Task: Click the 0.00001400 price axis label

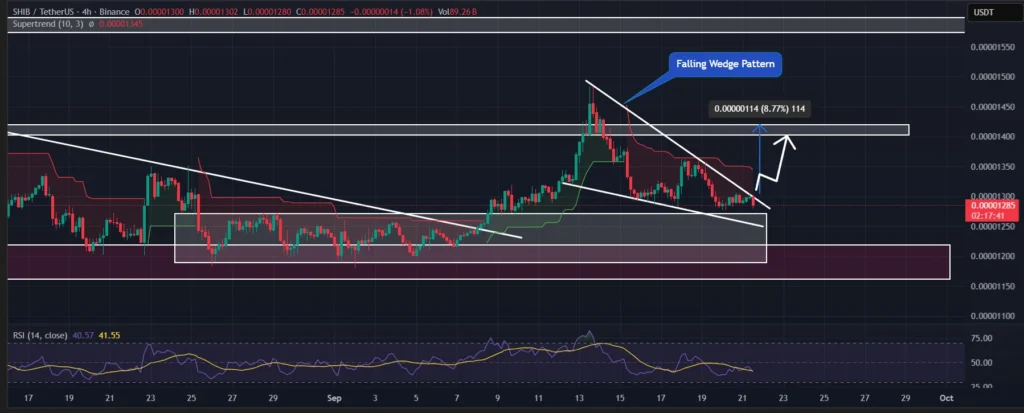Action: 992,137
